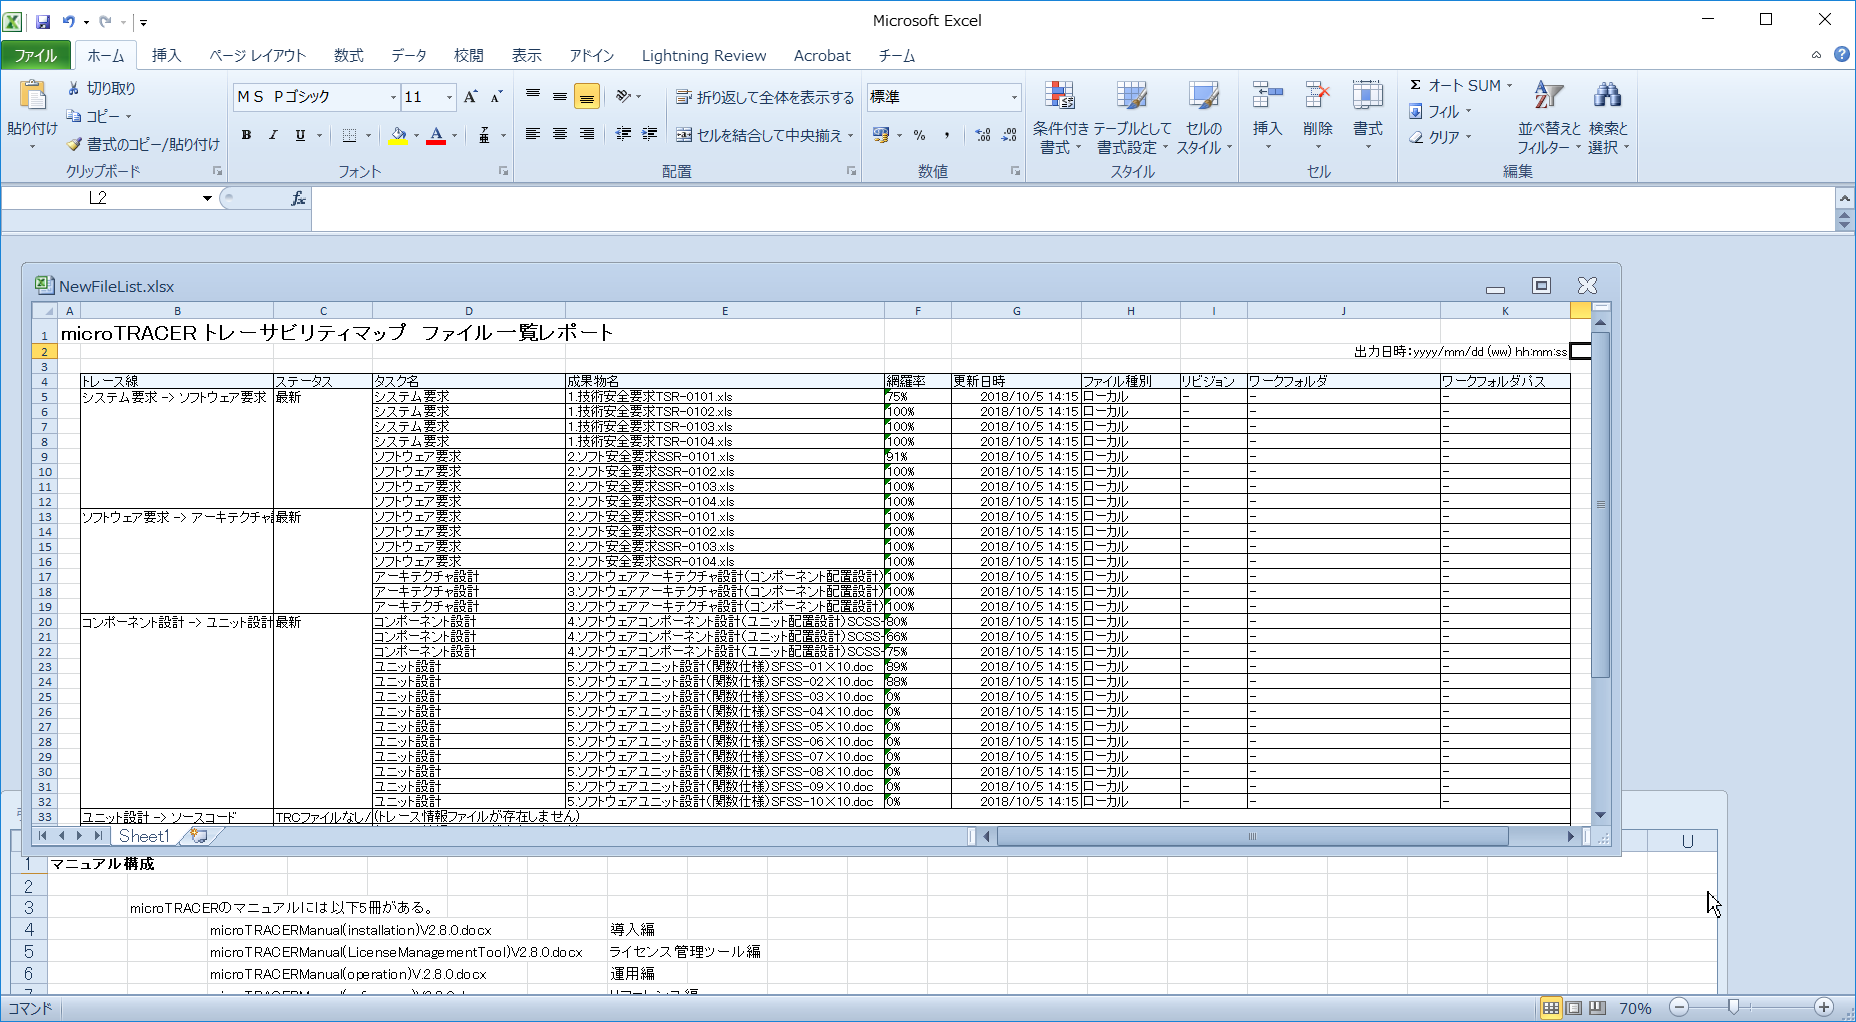Click the Save icon in quick access toolbar
1856x1022 pixels.
(43, 21)
